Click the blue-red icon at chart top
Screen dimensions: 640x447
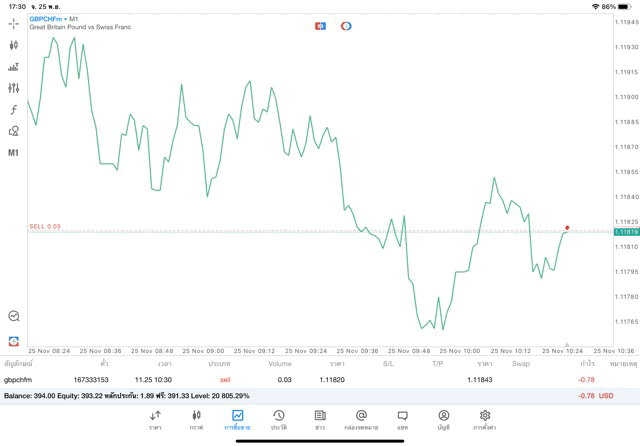click(321, 25)
